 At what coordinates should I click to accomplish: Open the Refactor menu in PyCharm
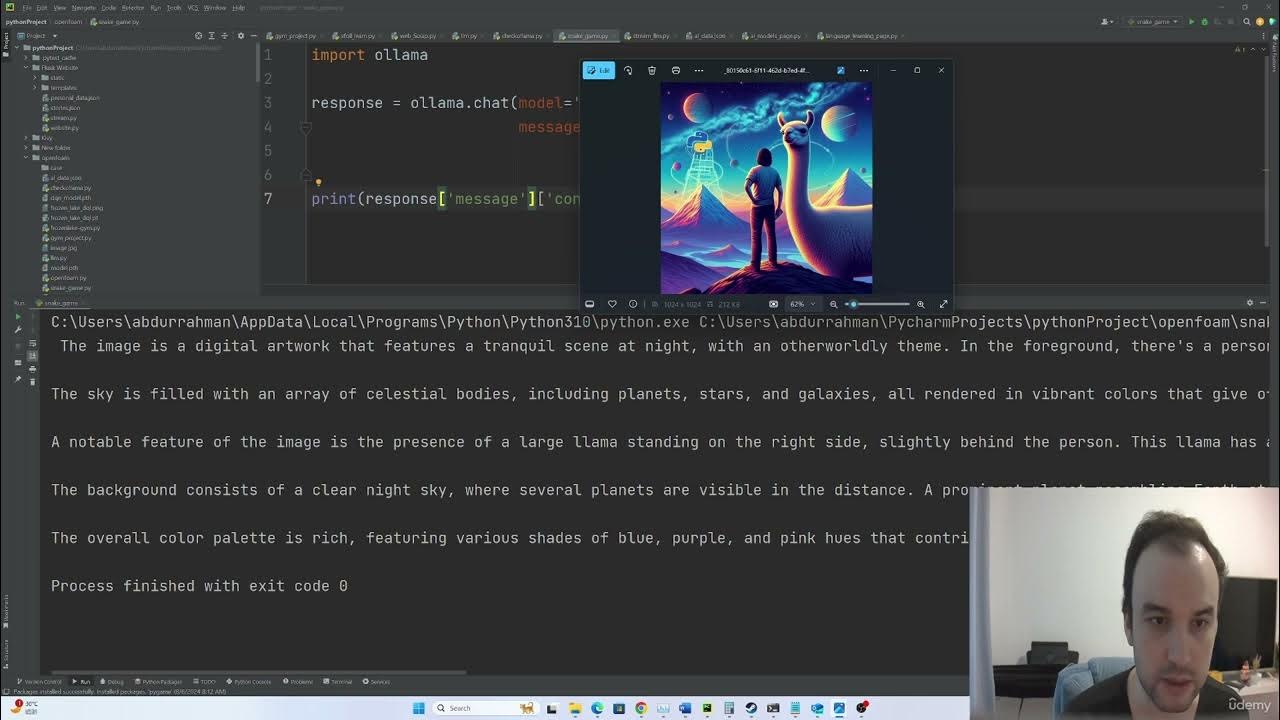click(133, 7)
